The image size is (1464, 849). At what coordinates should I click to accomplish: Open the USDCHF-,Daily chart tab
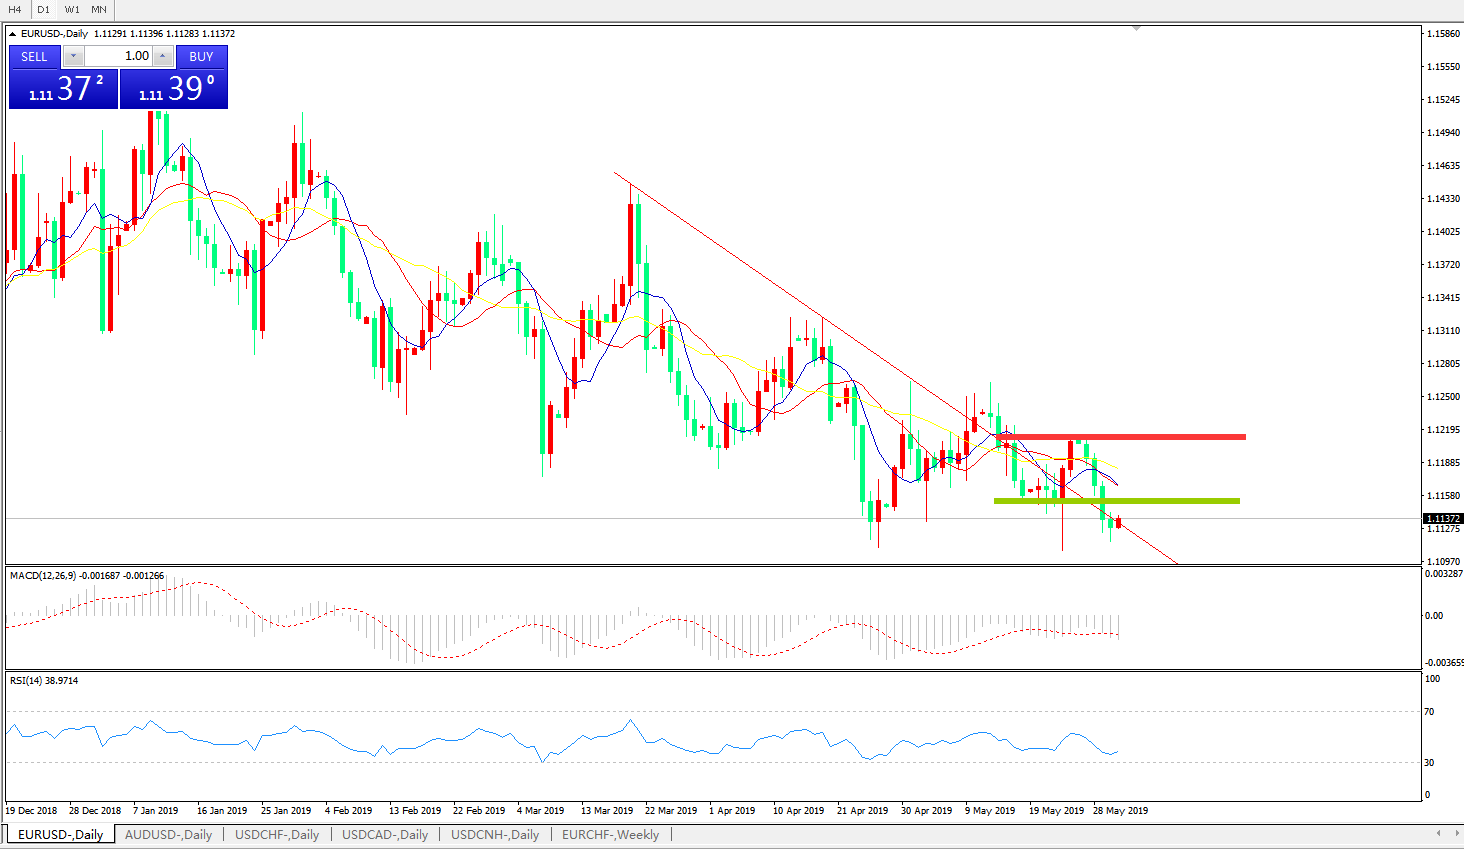[277, 834]
